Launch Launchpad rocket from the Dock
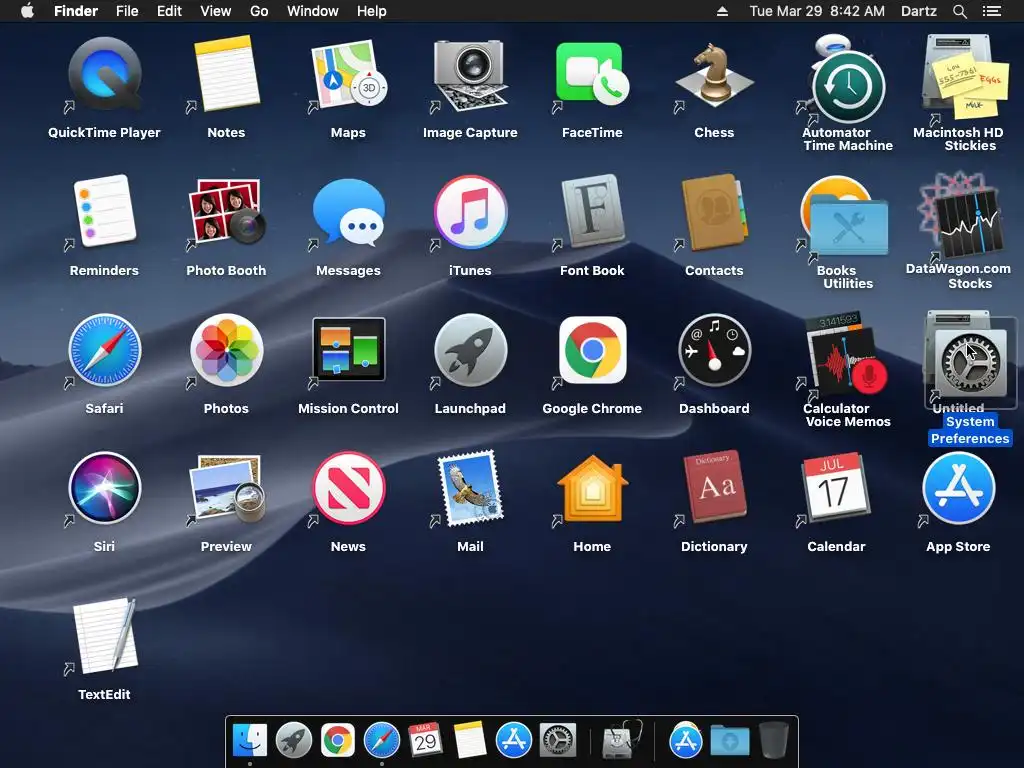The width and height of the screenshot is (1024, 768). (x=294, y=740)
